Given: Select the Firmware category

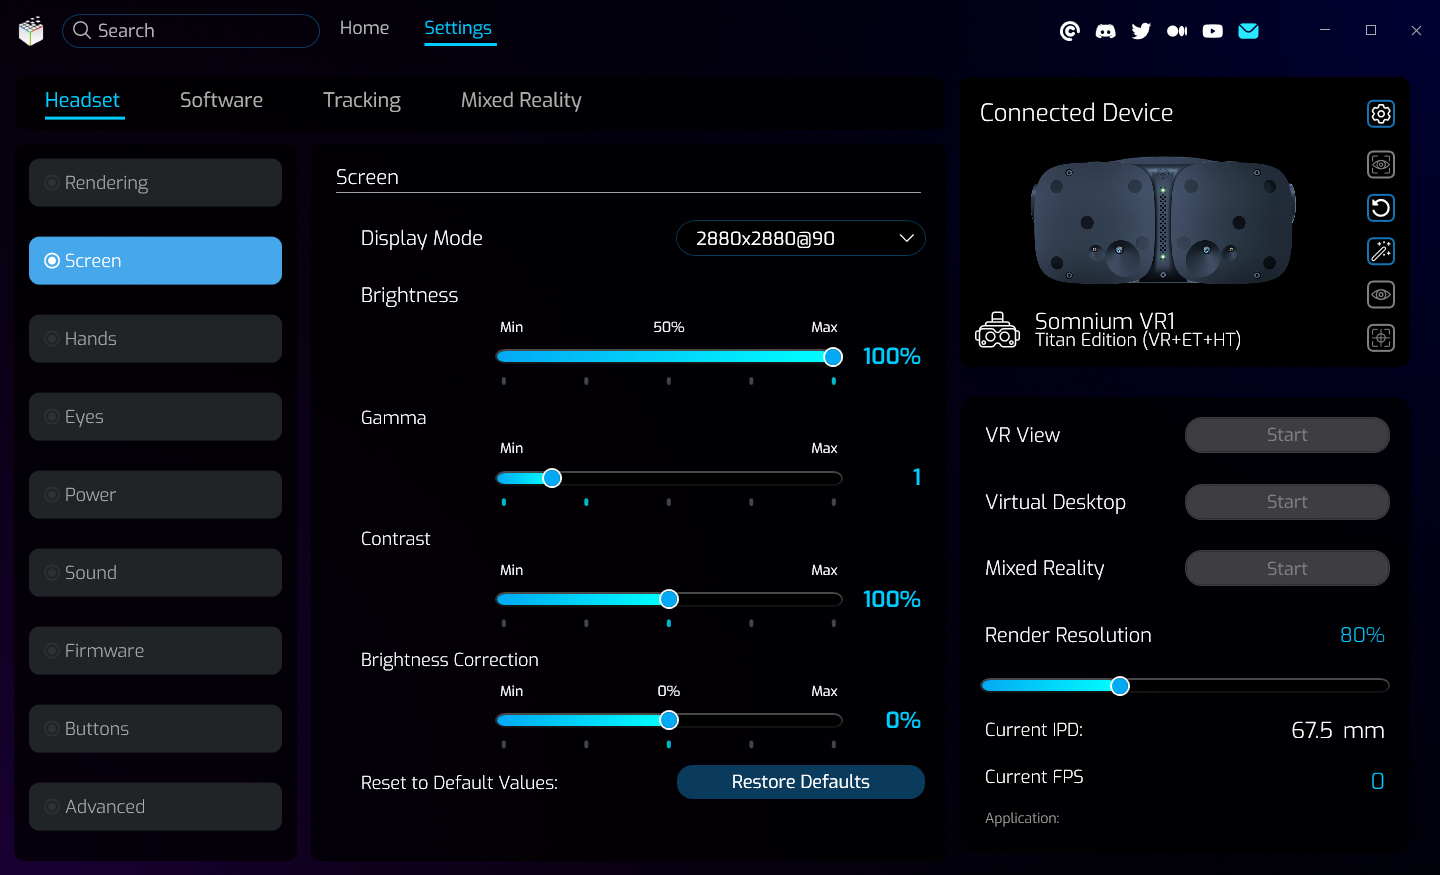Looking at the screenshot, I should (x=155, y=651).
